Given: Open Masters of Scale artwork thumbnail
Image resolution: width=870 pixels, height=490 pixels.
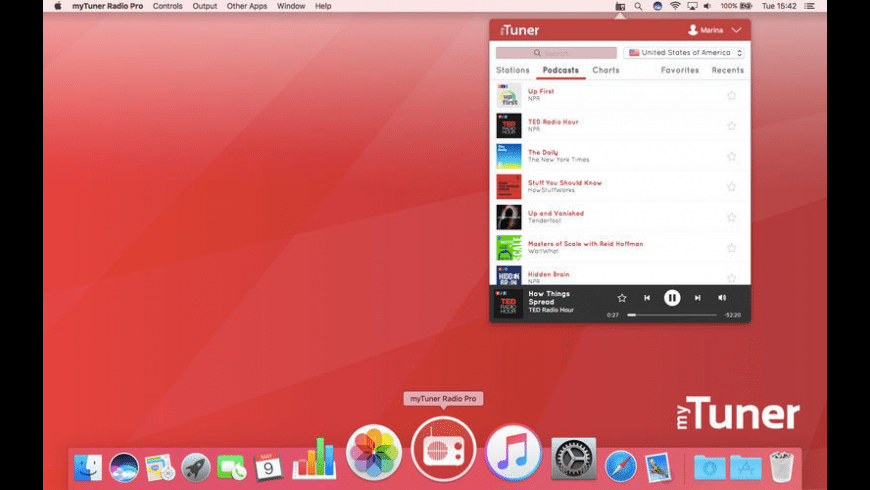Looking at the screenshot, I should click(509, 248).
